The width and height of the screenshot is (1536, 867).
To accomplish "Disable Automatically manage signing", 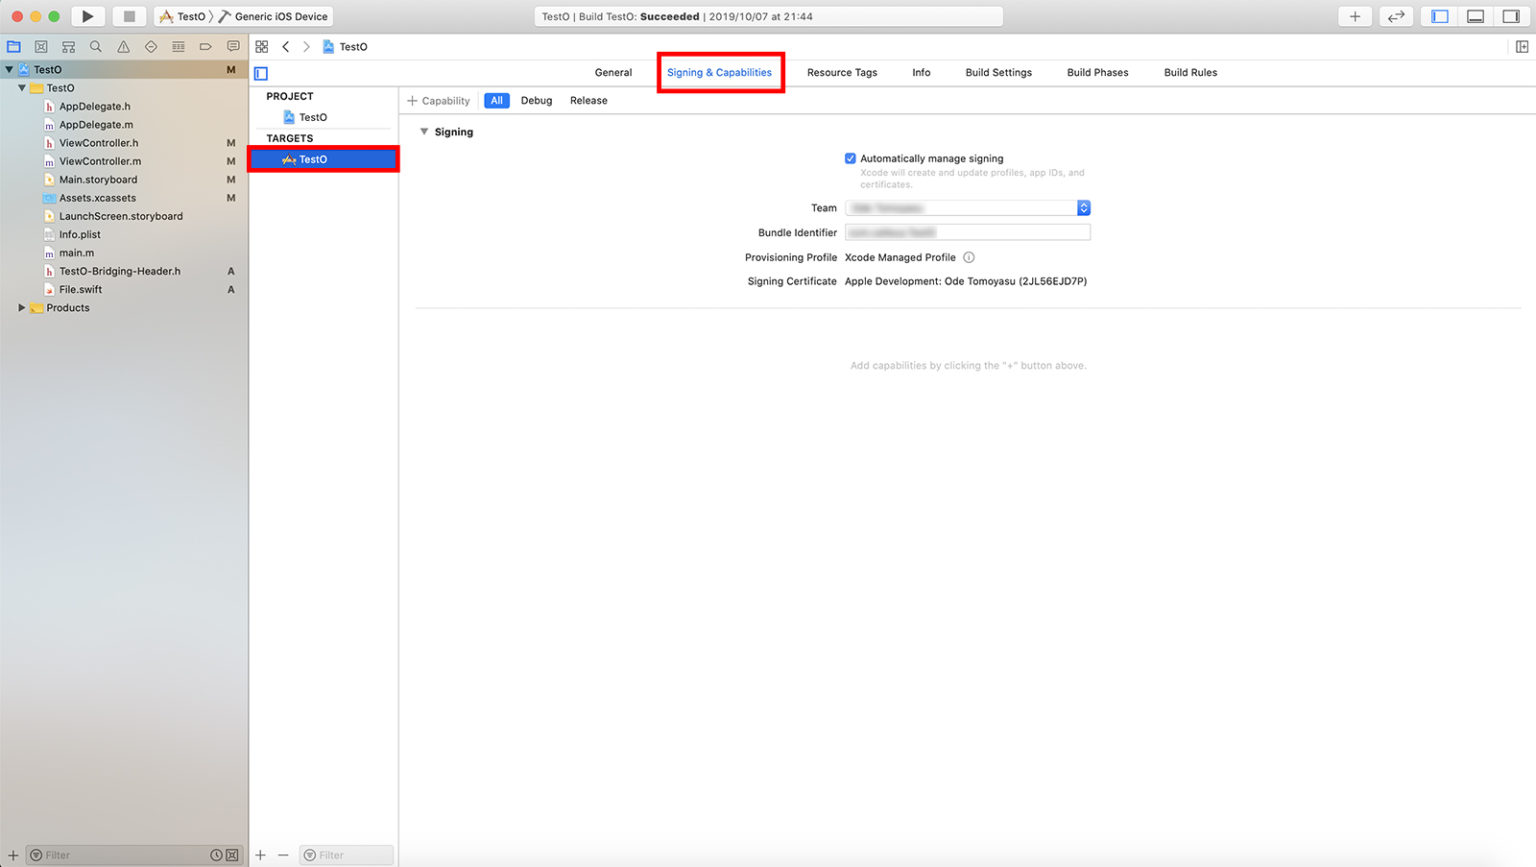I will click(x=850, y=158).
